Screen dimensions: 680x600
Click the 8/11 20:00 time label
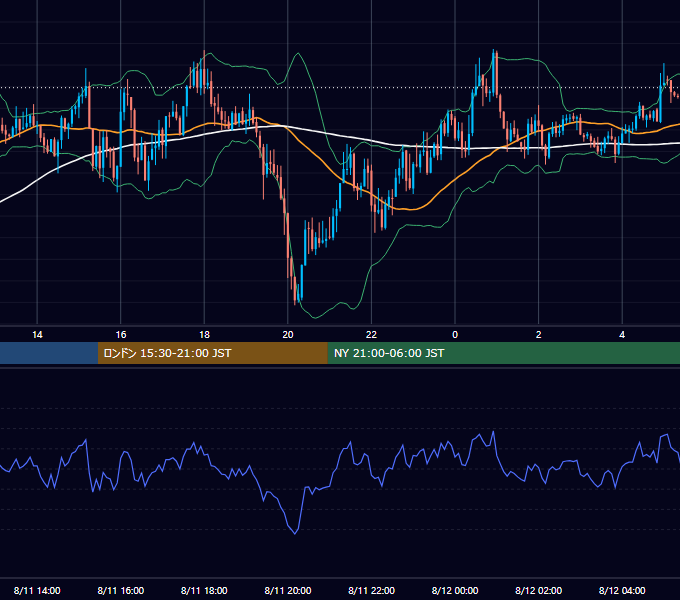pos(288,590)
